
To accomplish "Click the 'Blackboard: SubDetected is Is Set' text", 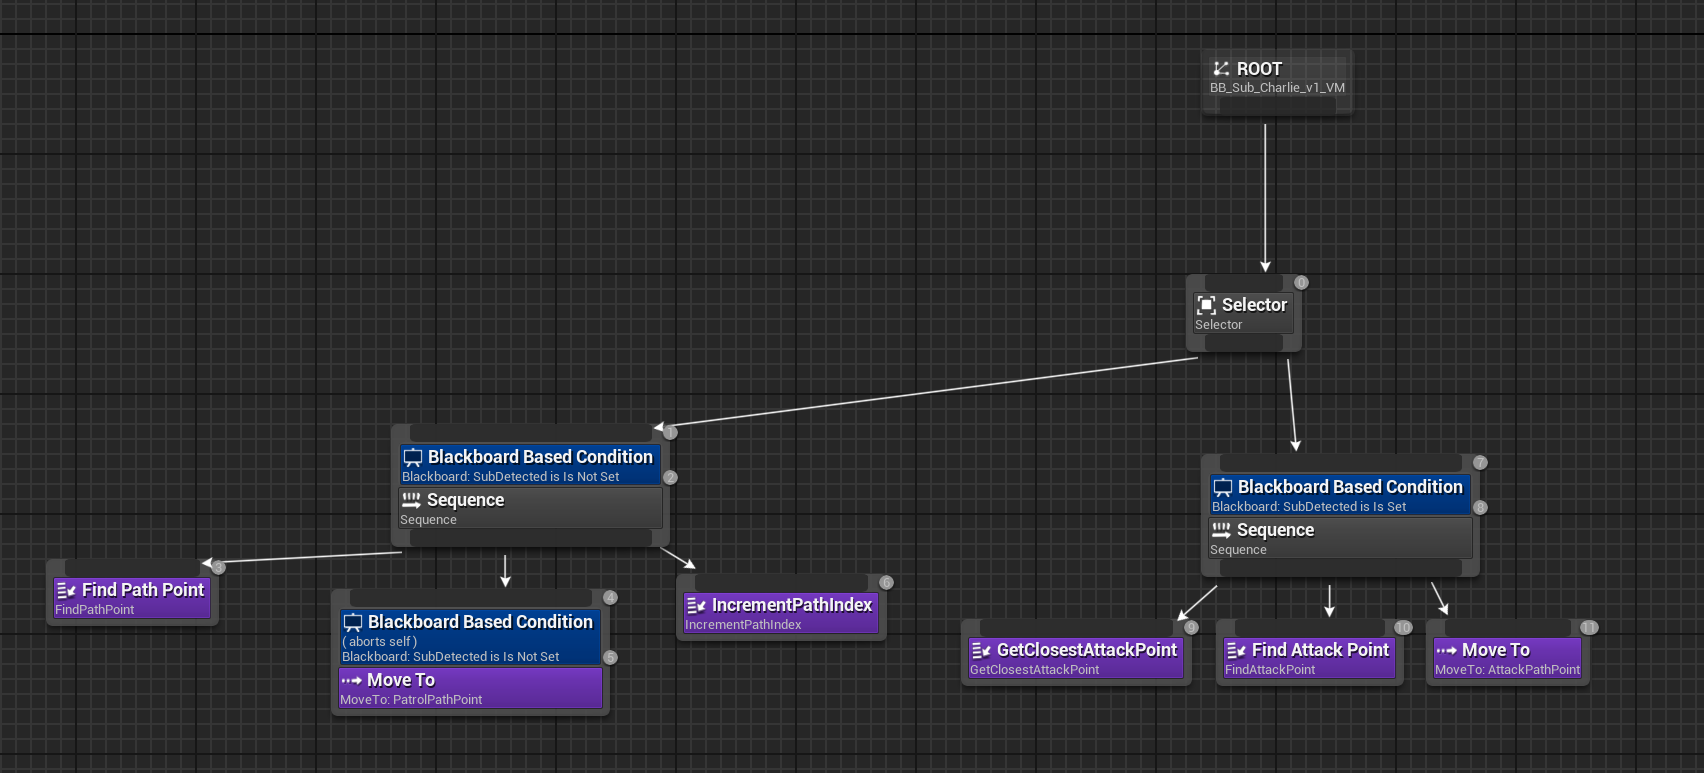I will coord(1308,507).
